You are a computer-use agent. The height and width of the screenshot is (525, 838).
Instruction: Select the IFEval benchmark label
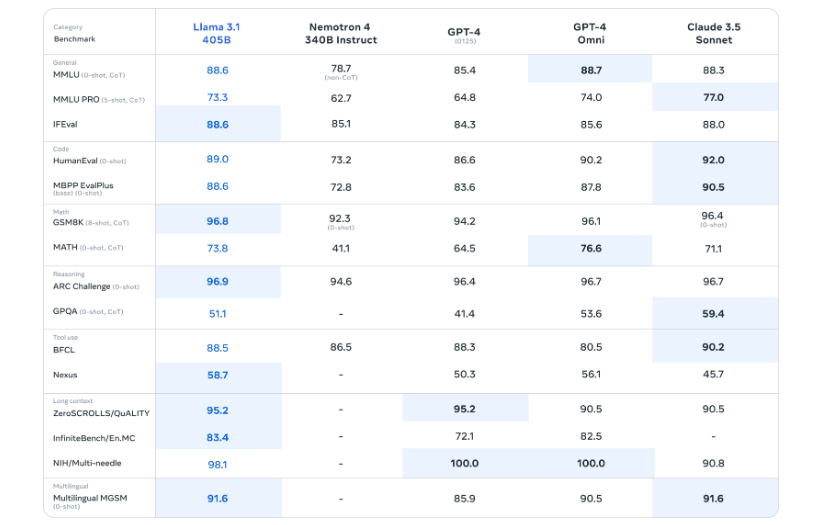(66, 124)
